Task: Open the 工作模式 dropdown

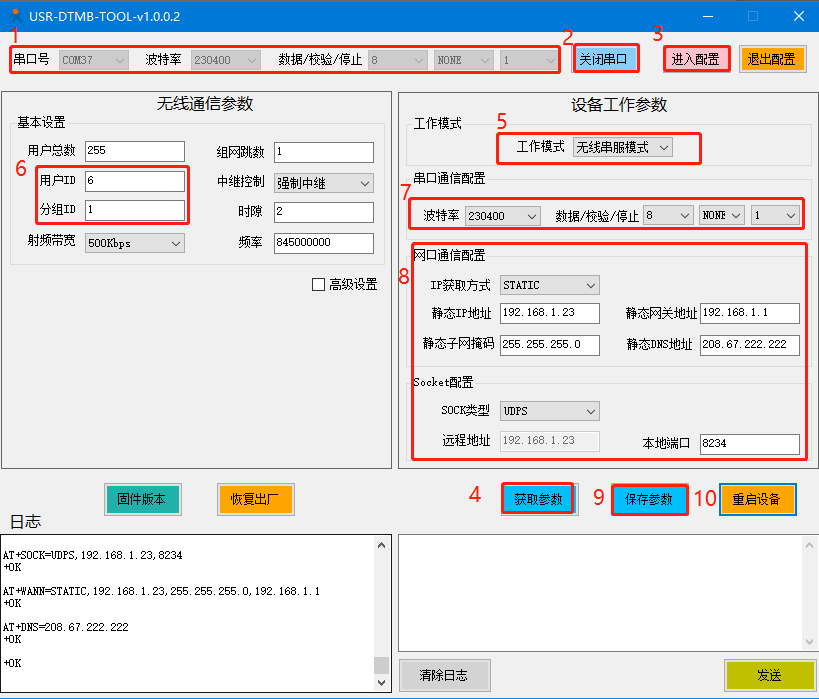Action: 622,147
